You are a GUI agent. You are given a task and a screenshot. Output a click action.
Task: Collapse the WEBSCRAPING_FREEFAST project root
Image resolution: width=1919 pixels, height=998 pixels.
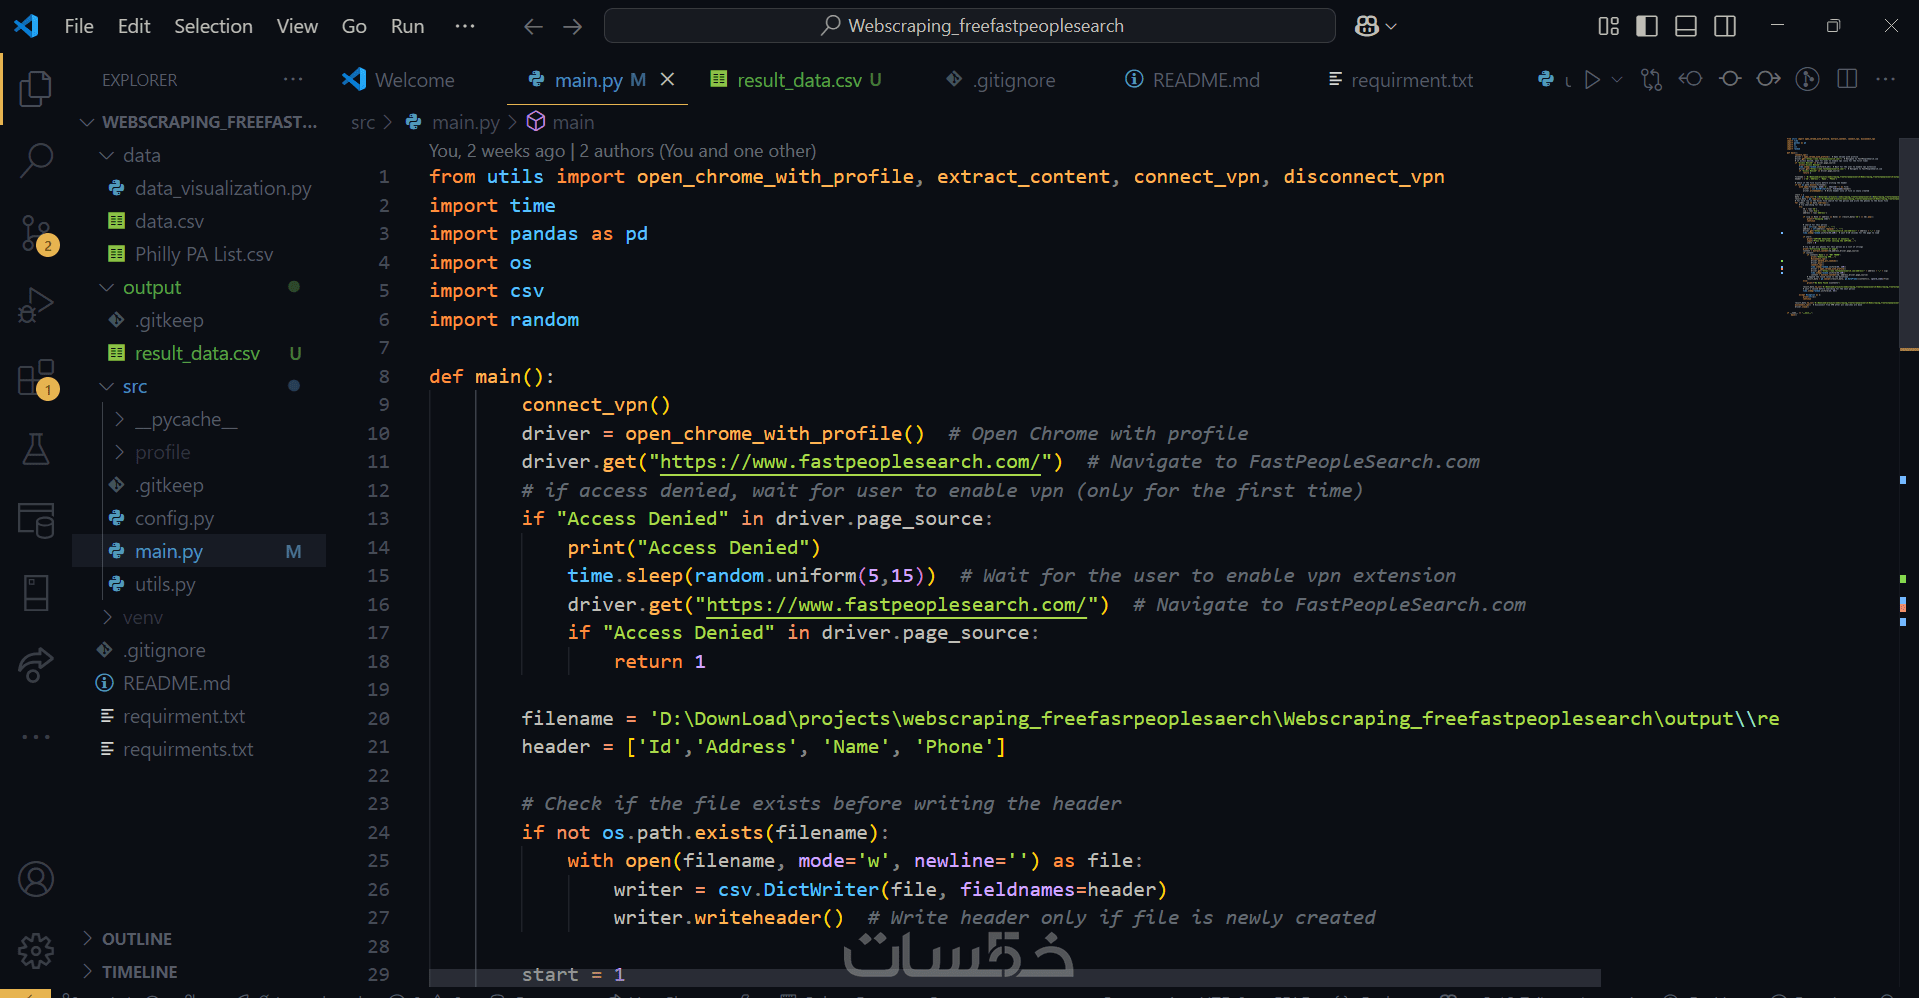199,122
